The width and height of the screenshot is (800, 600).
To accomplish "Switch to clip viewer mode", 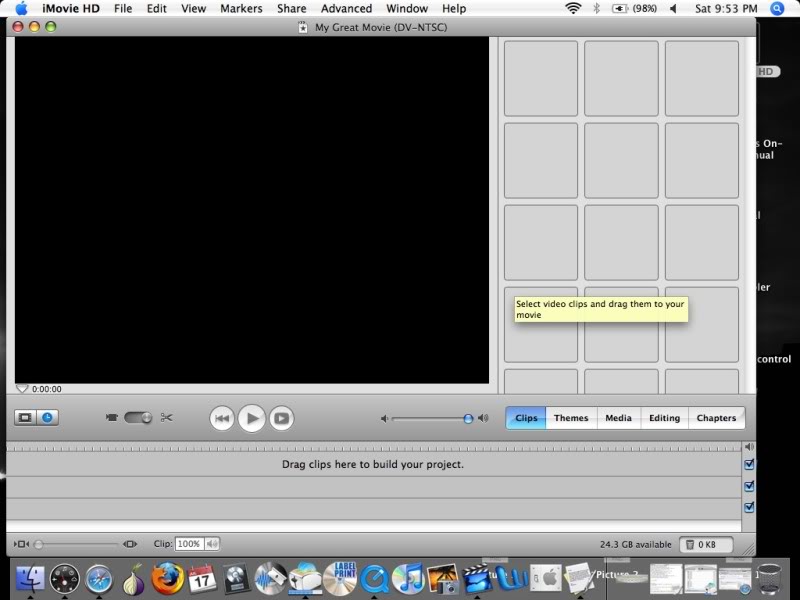I will pos(25,418).
